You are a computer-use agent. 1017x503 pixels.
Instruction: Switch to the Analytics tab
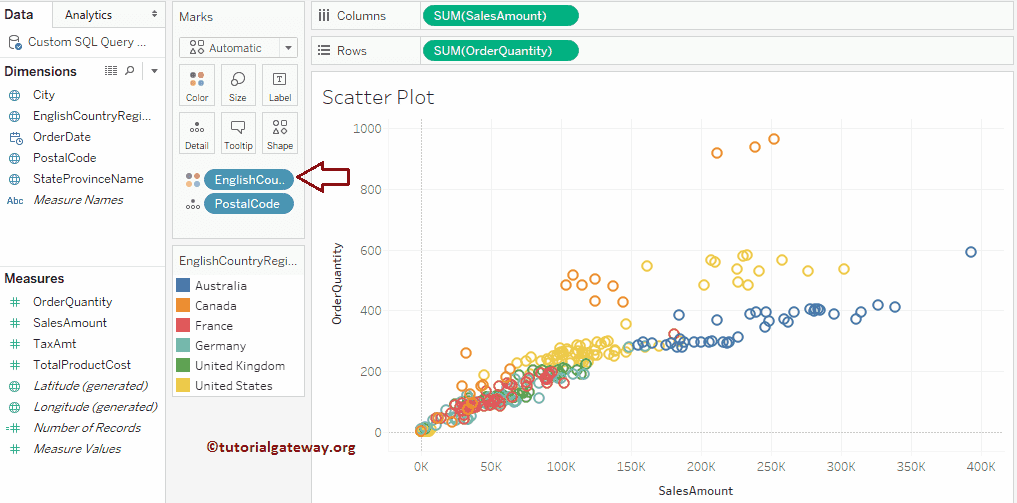click(88, 15)
